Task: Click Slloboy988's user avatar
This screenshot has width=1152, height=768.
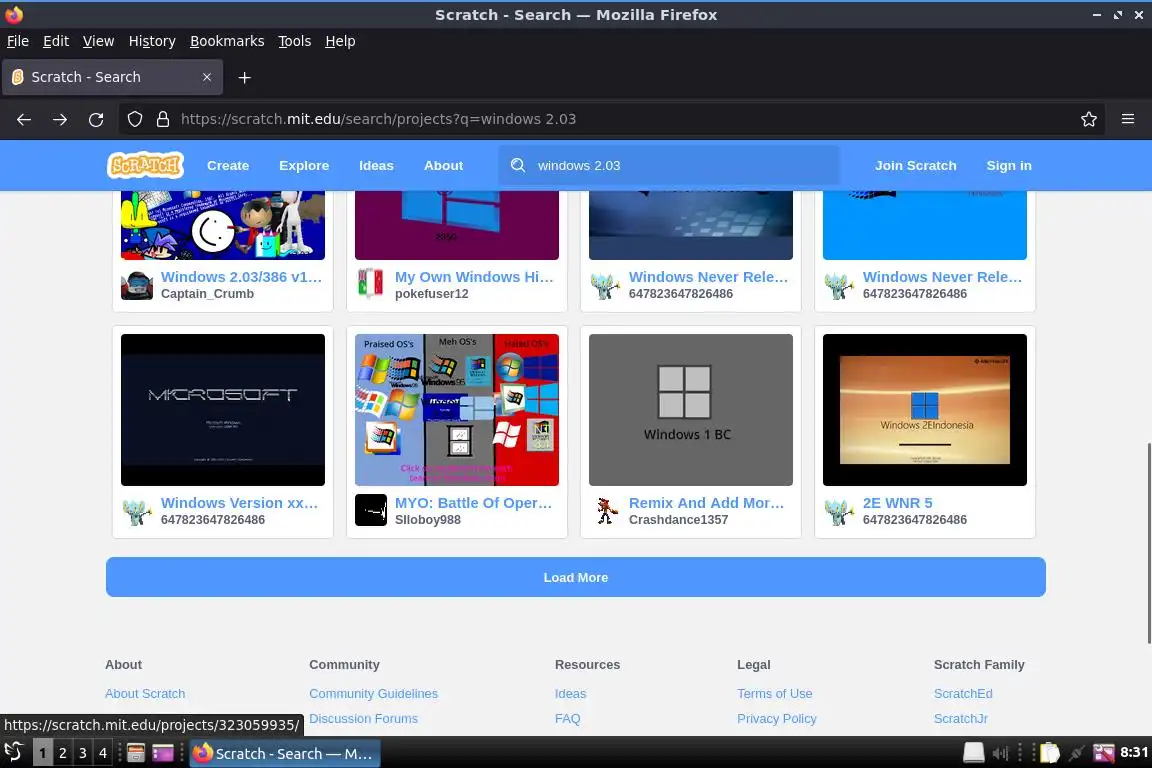Action: click(370, 510)
